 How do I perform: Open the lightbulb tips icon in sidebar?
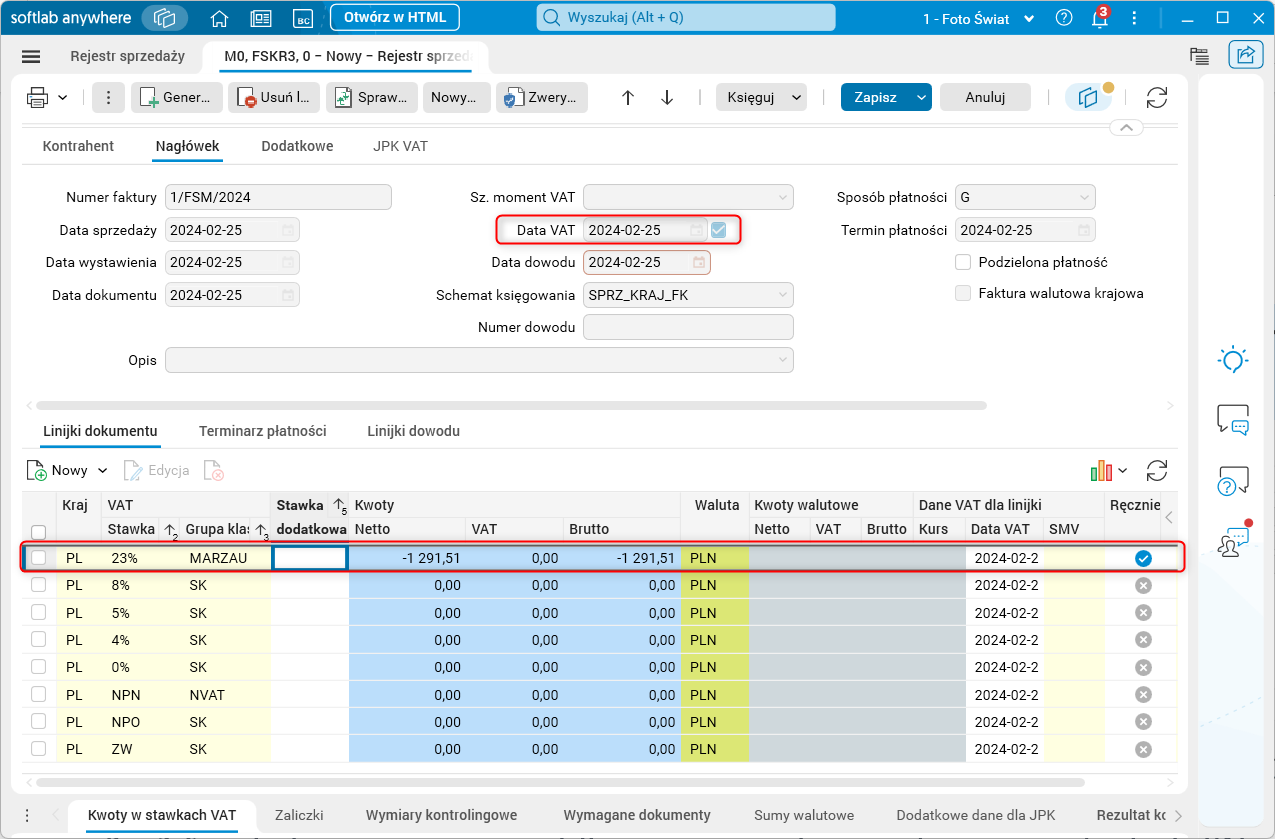click(x=1232, y=359)
